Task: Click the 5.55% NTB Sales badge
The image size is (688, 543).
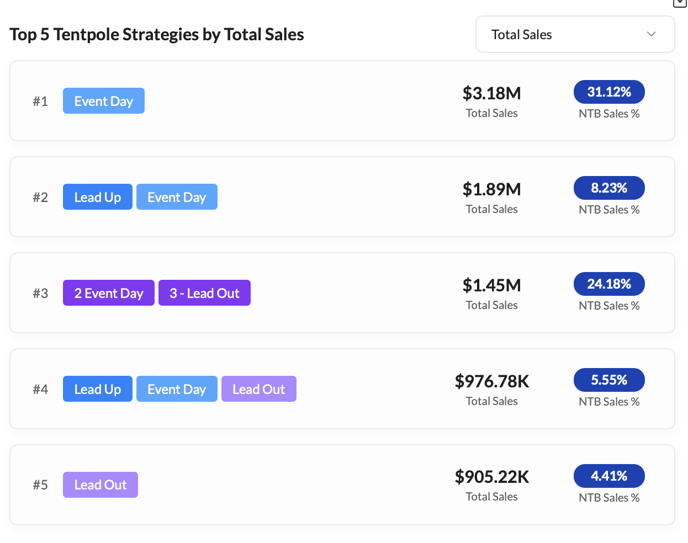Action: coord(609,380)
